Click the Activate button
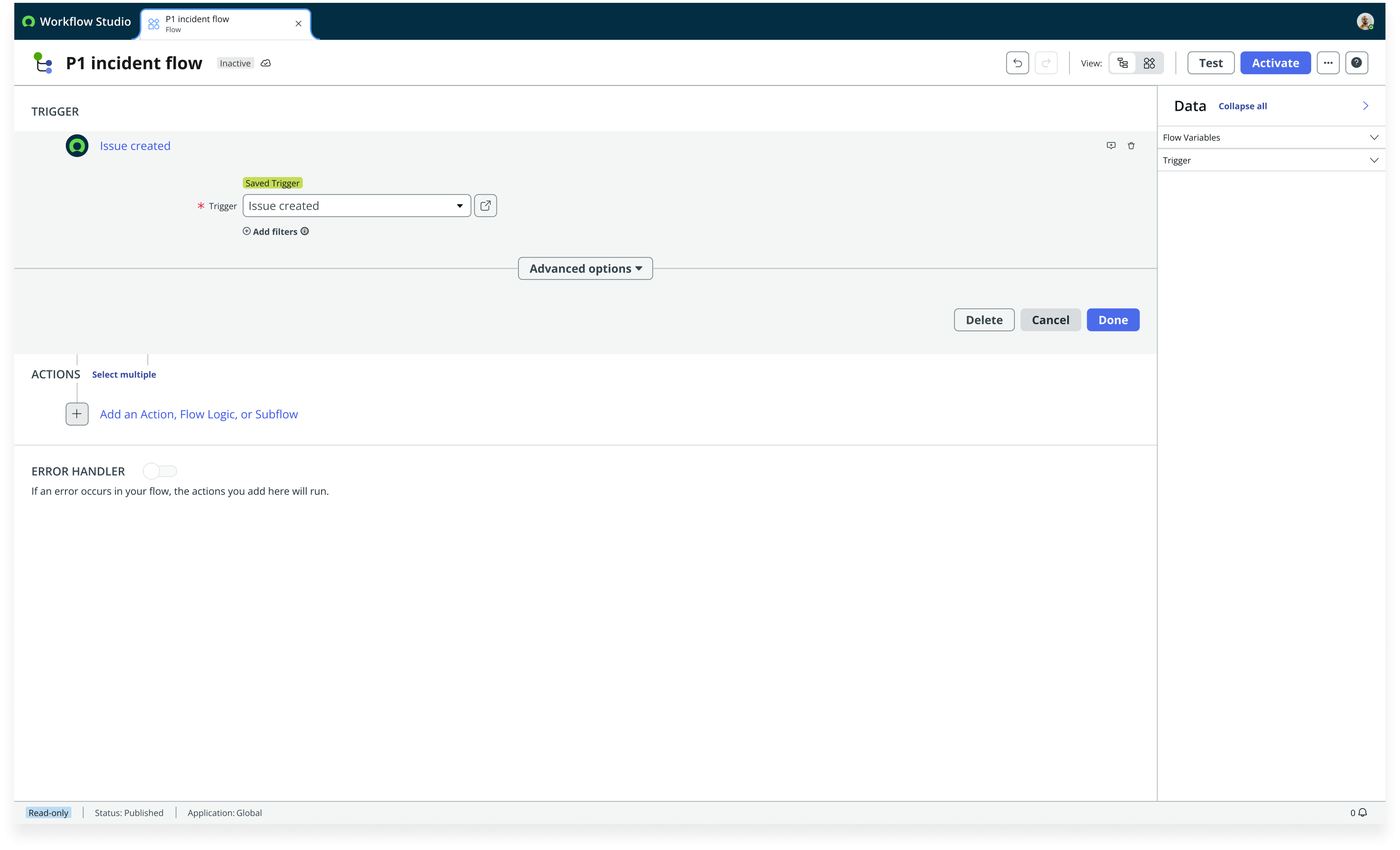 pyautogui.click(x=1275, y=63)
